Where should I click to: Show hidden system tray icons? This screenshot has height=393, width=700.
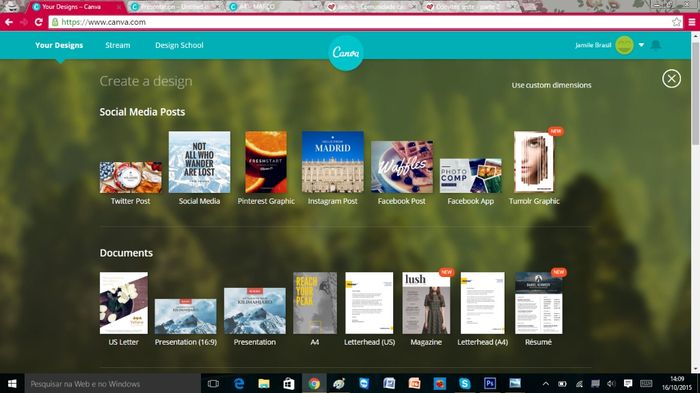point(546,384)
